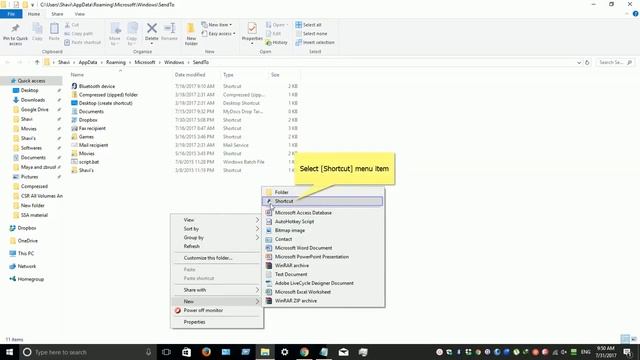
Task: Open Settings gear on taskbar
Action: pyautogui.click(x=284, y=352)
